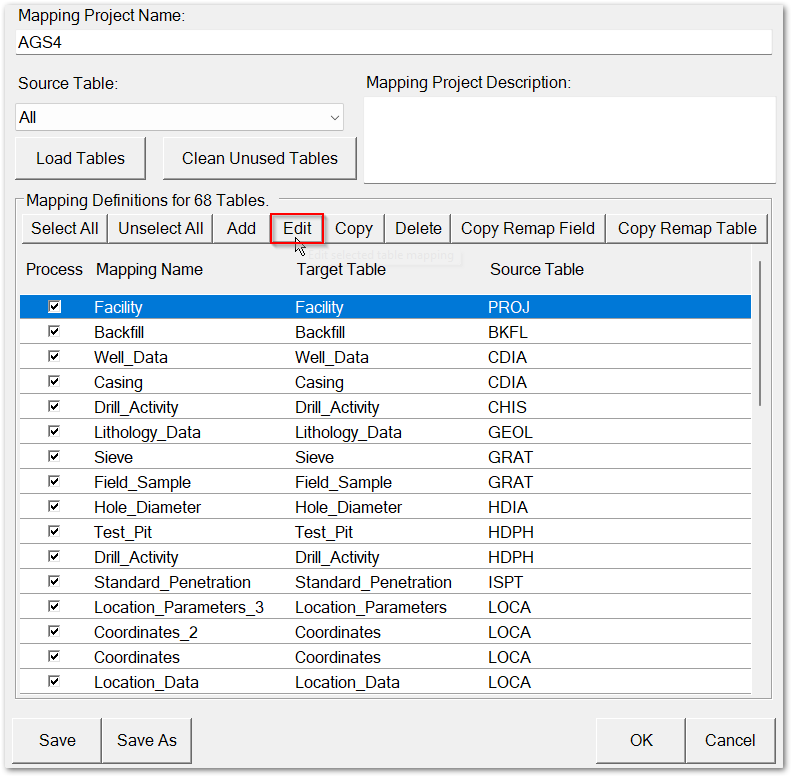Select Drill_Activity mapping with source HDPH
792x777 pixels.
[x=136, y=557]
